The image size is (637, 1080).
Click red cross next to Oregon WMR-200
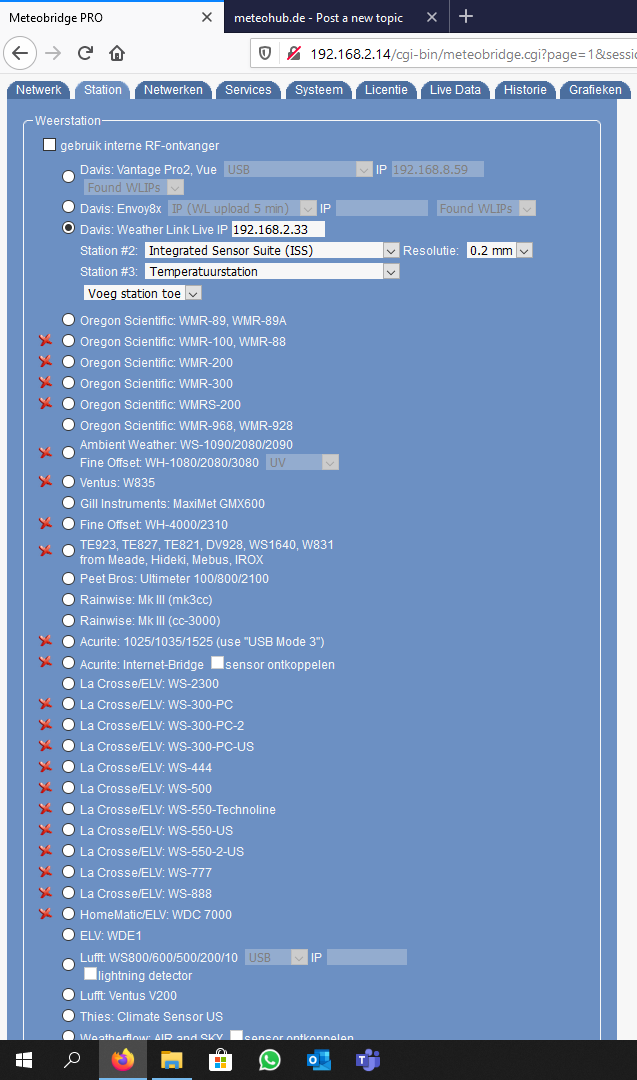coord(45,362)
